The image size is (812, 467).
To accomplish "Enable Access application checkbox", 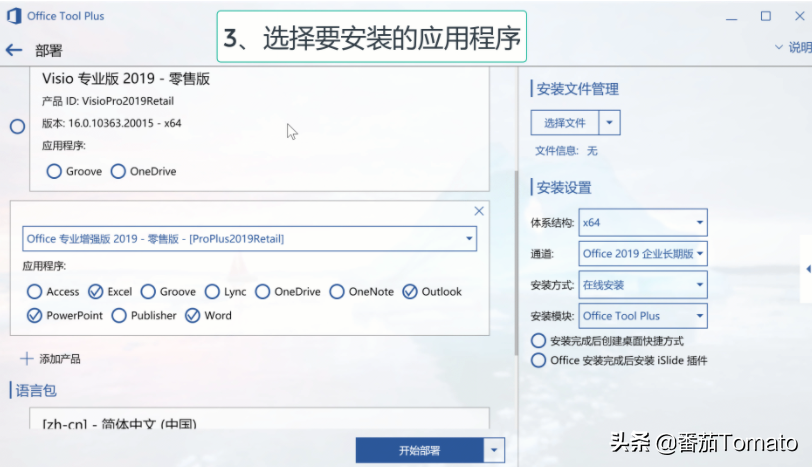I will [x=35, y=291].
